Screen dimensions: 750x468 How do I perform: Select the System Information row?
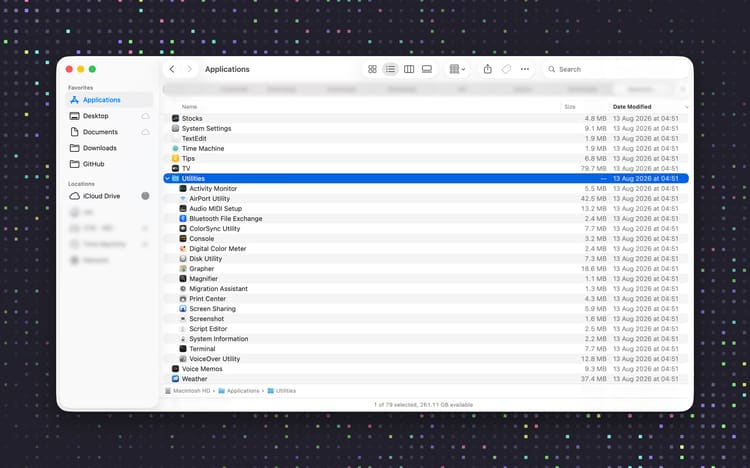pyautogui.click(x=426, y=339)
